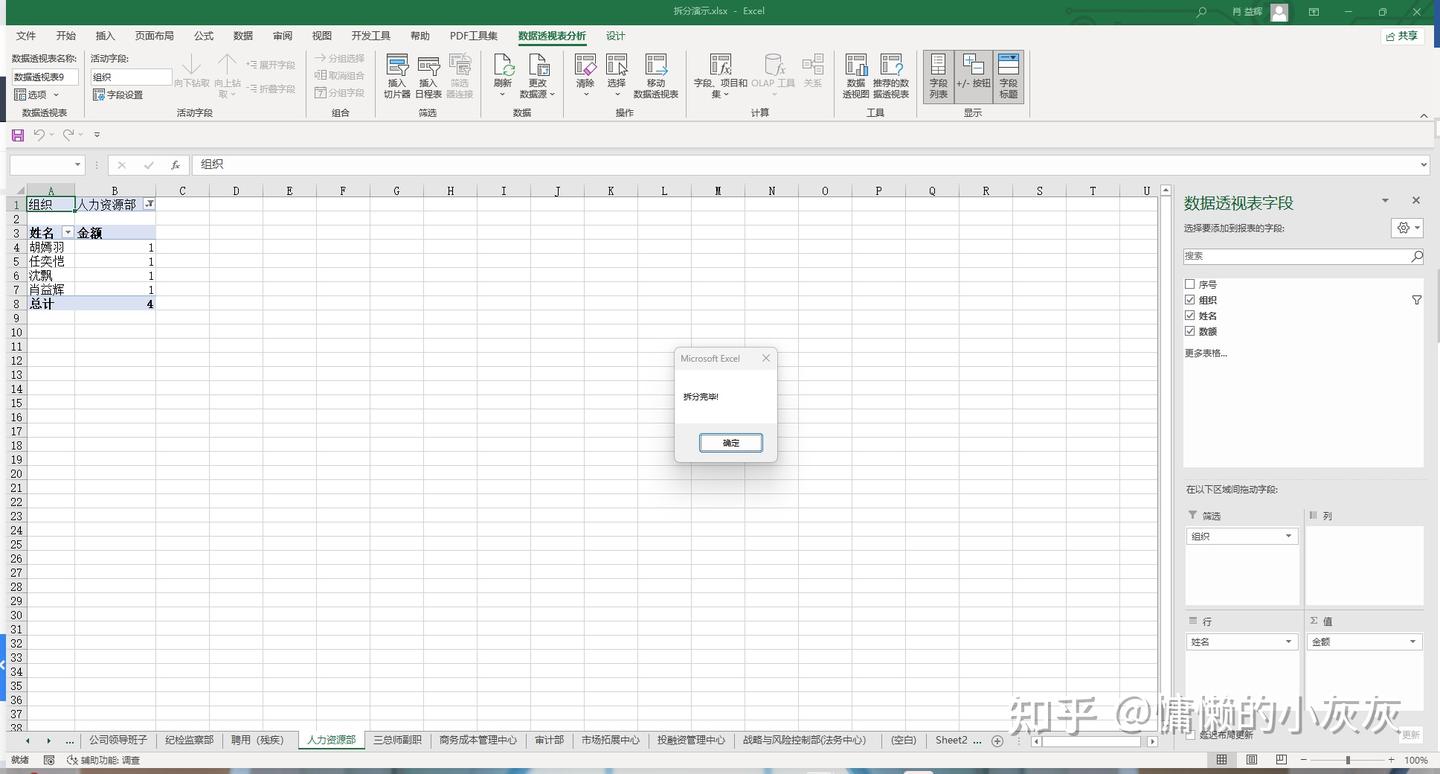The height and width of the screenshot is (774, 1440).
Task: Open the 审计部 sheet tab
Action: point(548,740)
